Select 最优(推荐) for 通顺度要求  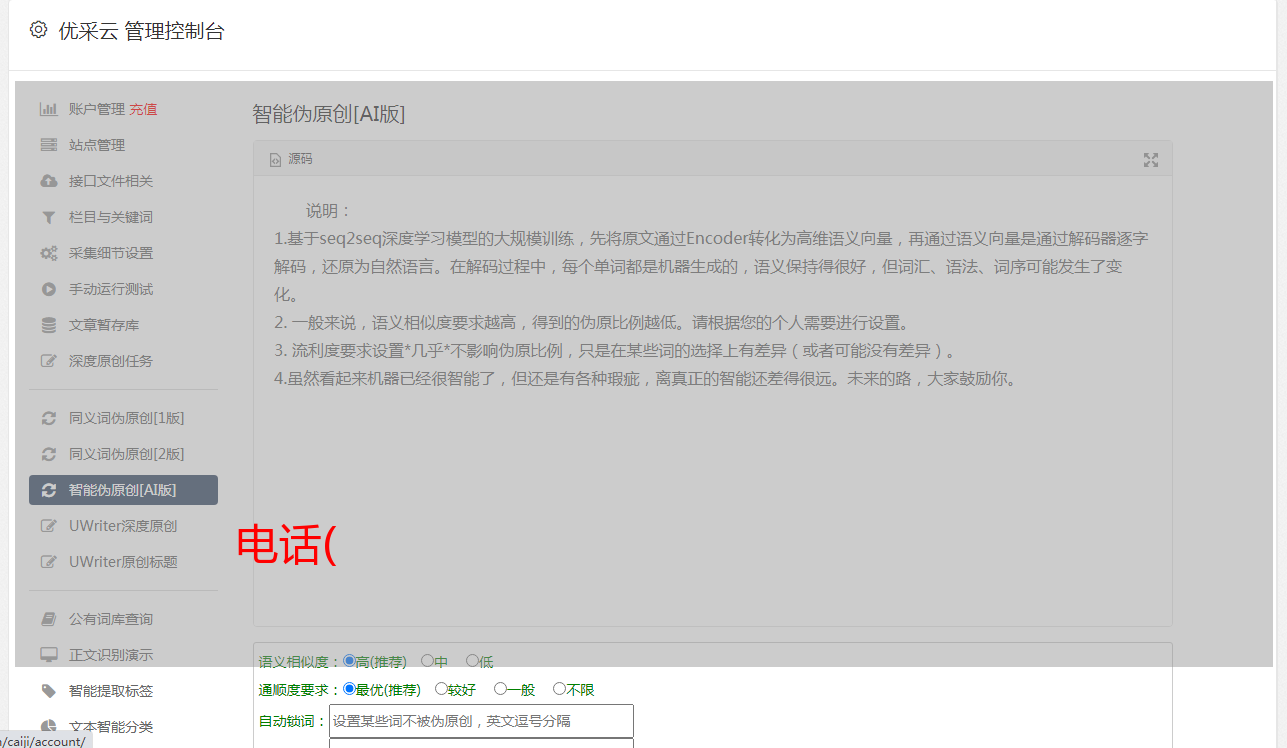(349, 689)
